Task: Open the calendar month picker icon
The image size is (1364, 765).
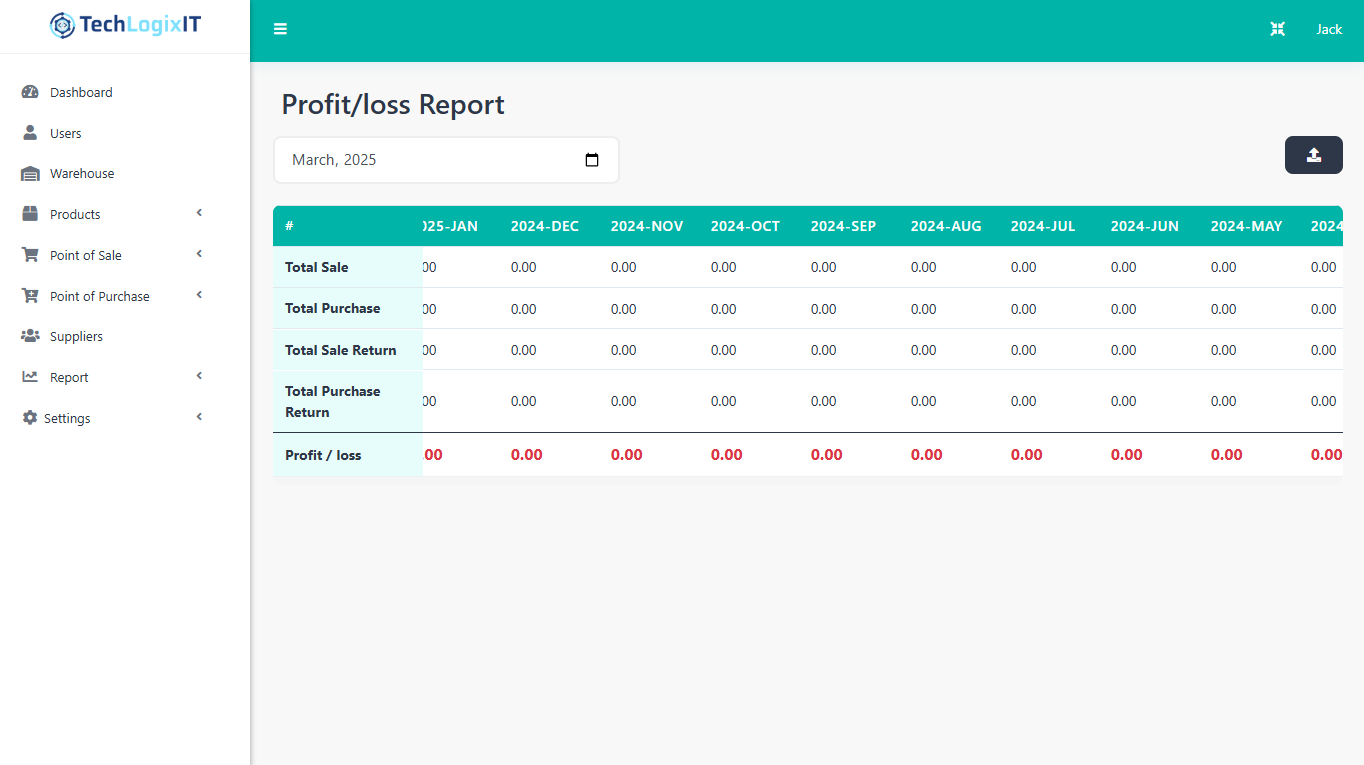Action: [592, 160]
